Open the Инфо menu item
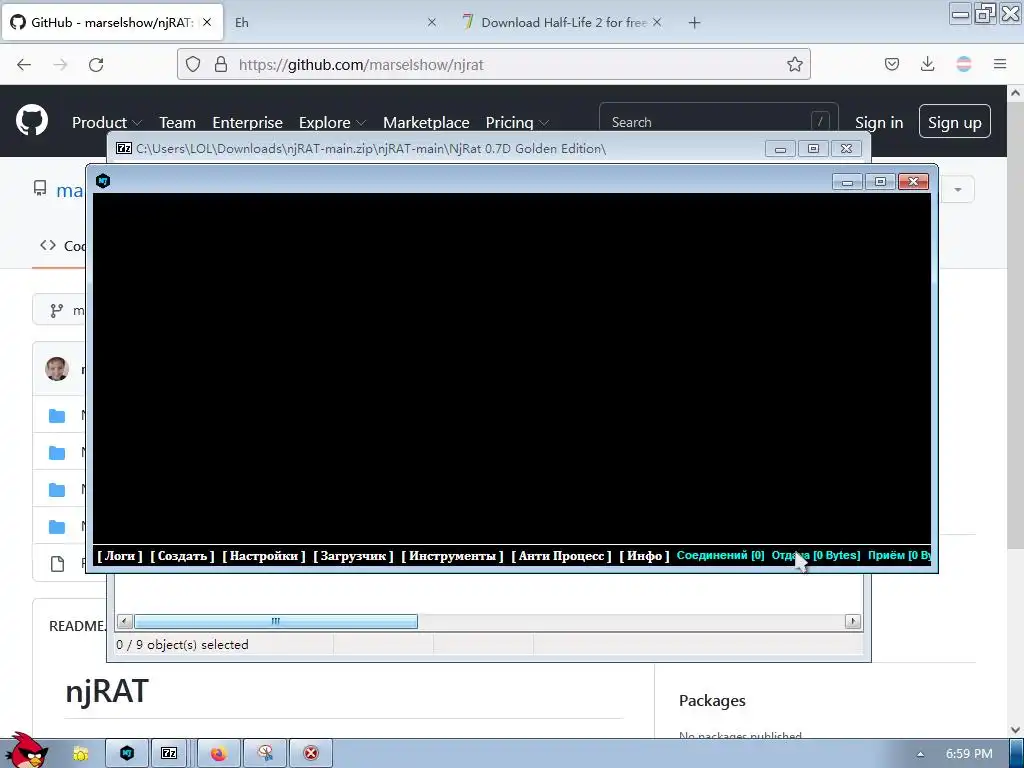 click(644, 556)
